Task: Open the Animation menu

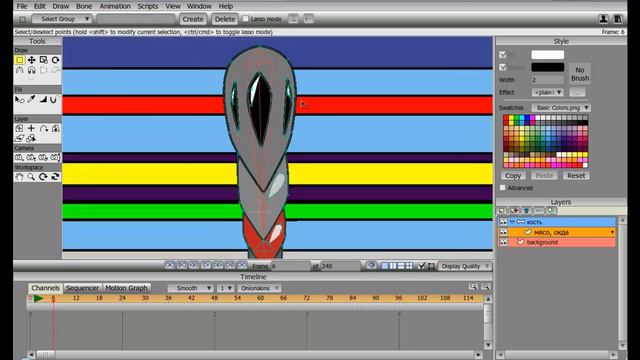Action: click(x=115, y=6)
